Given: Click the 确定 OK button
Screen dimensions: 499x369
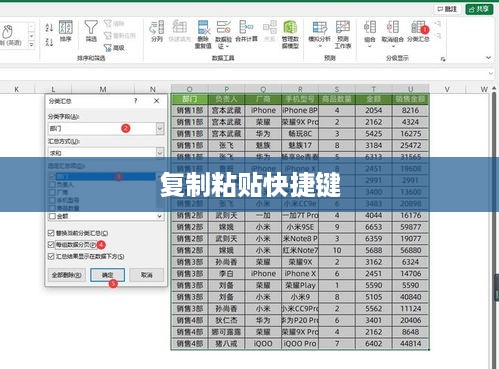Looking at the screenshot, I should click(107, 275).
